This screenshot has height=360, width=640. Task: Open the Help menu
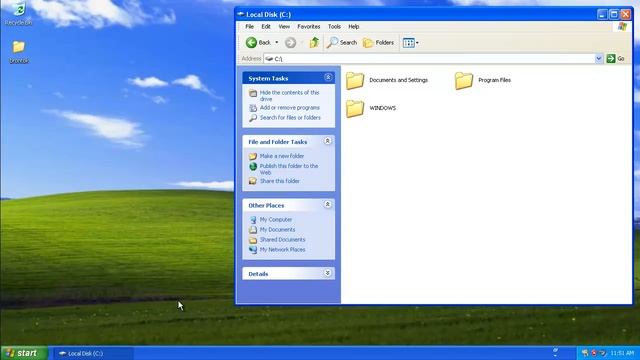pos(353,27)
